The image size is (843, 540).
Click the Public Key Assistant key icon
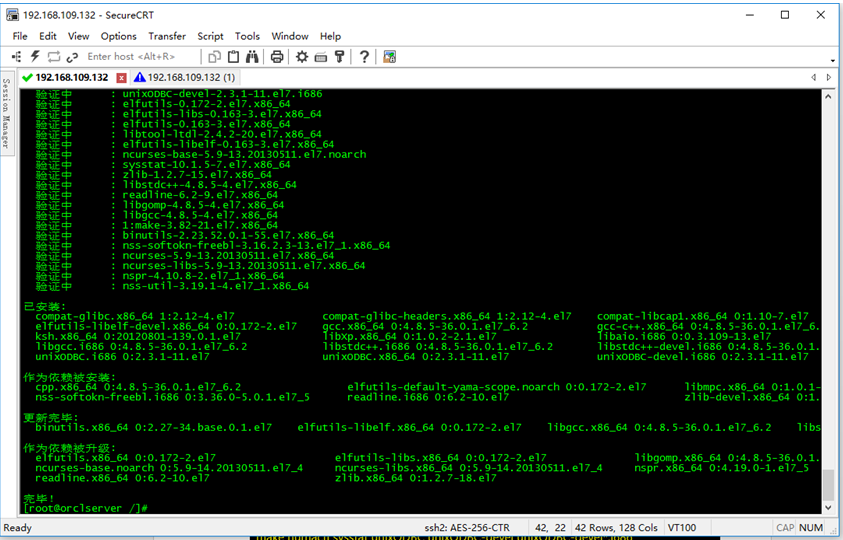[339, 56]
